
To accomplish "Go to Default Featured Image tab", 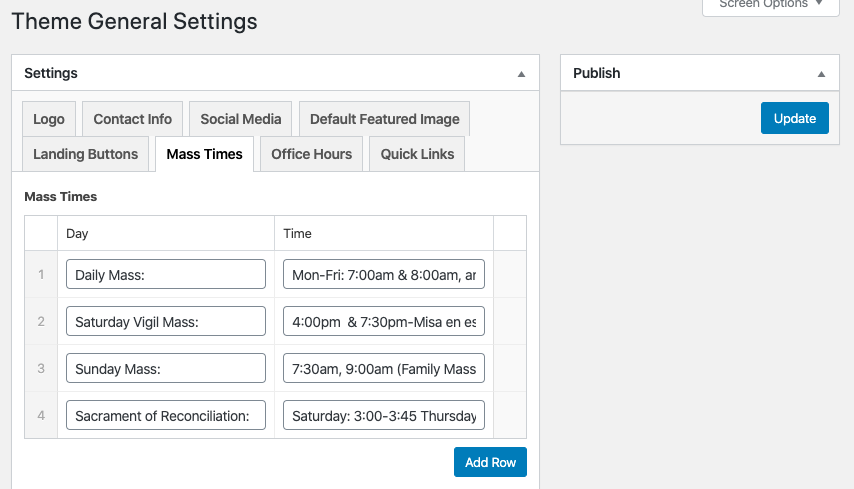I will pyautogui.click(x=385, y=119).
